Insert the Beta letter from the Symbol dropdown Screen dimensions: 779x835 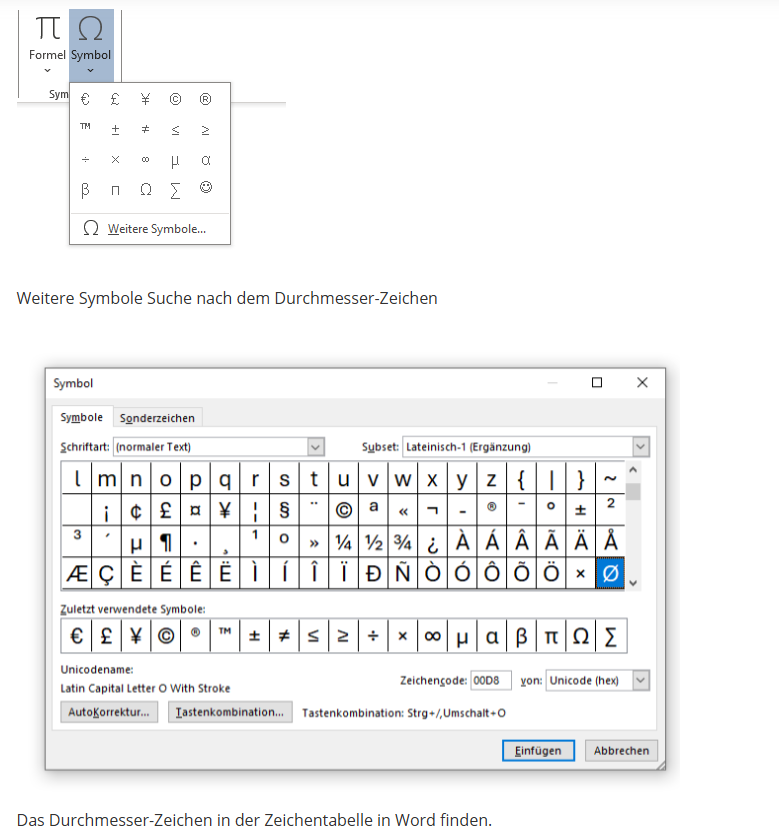pyautogui.click(x=85, y=190)
